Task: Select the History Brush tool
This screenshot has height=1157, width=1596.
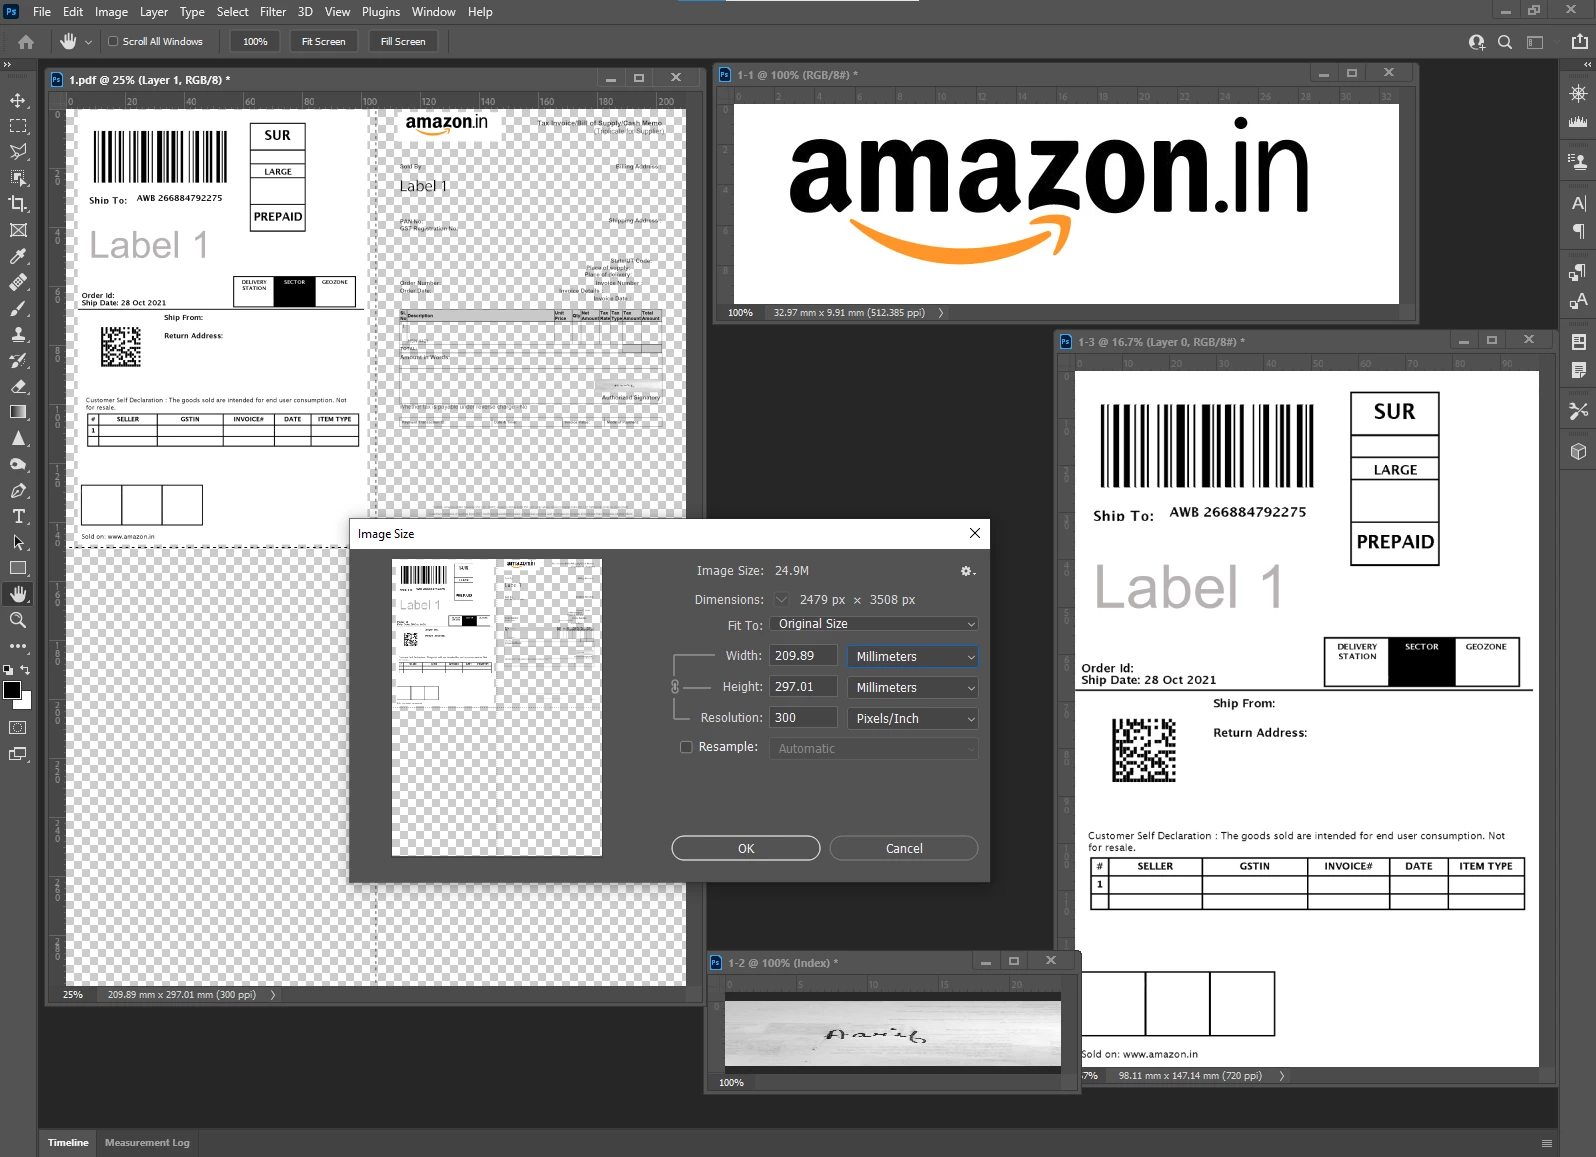Action: pyautogui.click(x=18, y=360)
